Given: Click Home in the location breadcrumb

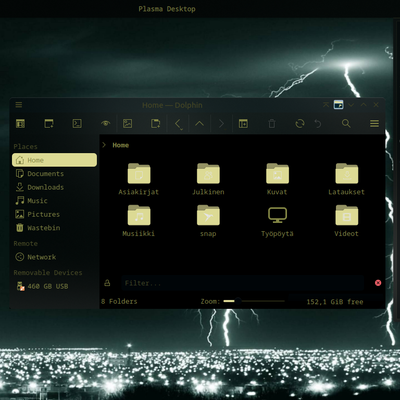Looking at the screenshot, I should (x=121, y=145).
